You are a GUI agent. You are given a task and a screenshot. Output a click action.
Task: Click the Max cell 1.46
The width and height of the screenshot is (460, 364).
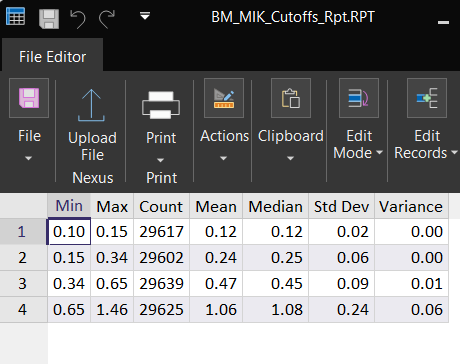[x=112, y=310]
